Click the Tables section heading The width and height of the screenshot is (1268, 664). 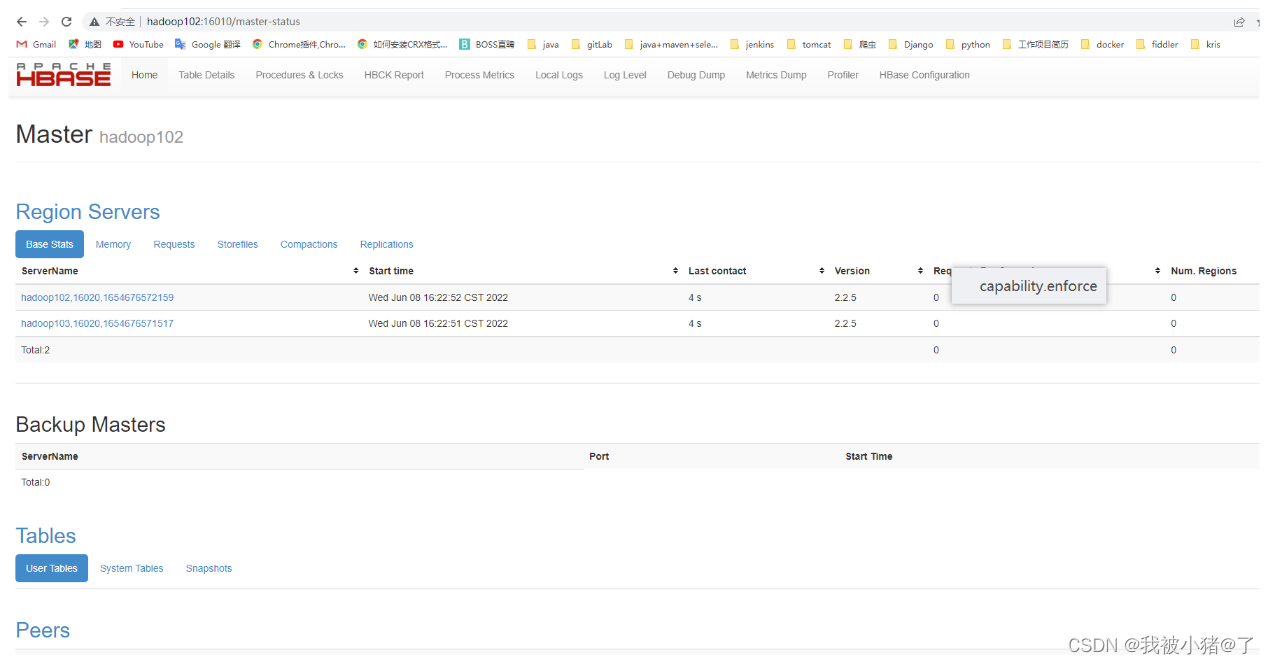(x=45, y=536)
